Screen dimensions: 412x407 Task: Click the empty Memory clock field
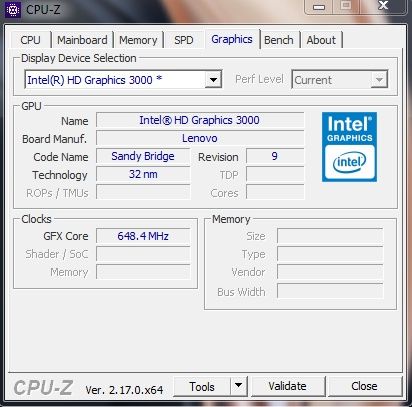coord(143,272)
